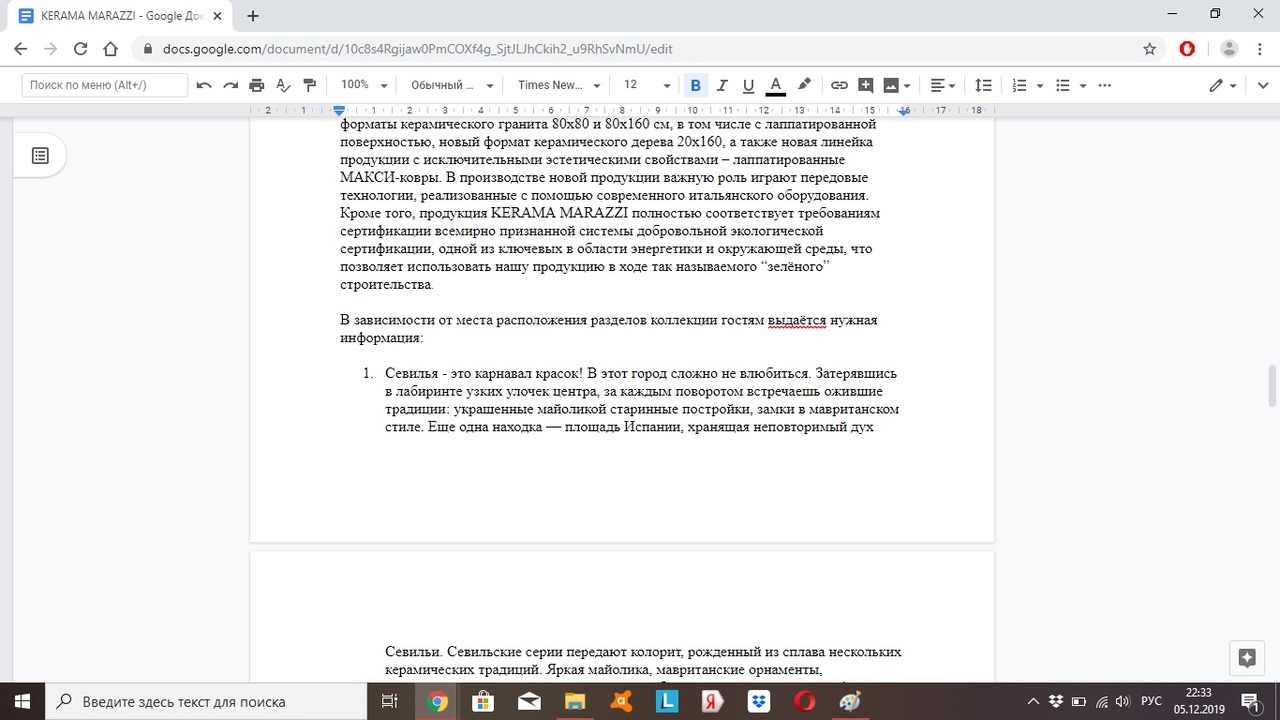Open the Explore button at bottom right

pyautogui.click(x=1246, y=657)
